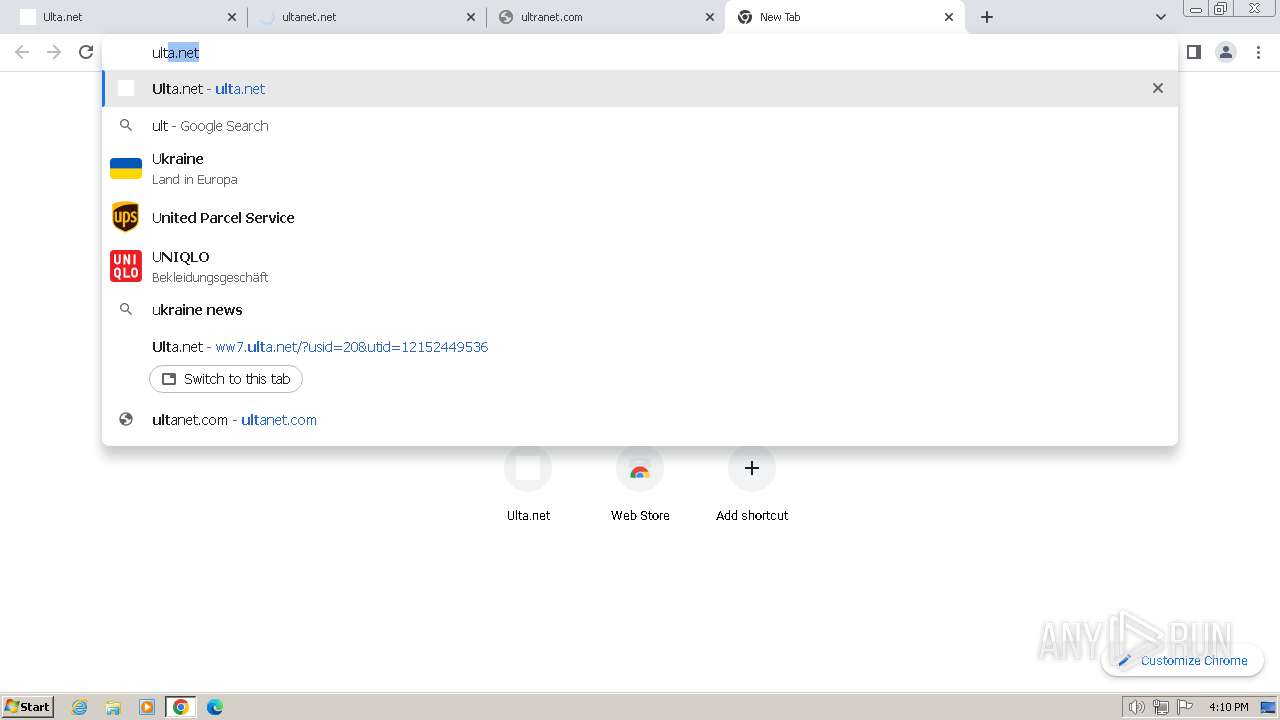The image size is (1280, 720).
Task: Remove the ulta.net suggestion with X
Action: 1158,88
